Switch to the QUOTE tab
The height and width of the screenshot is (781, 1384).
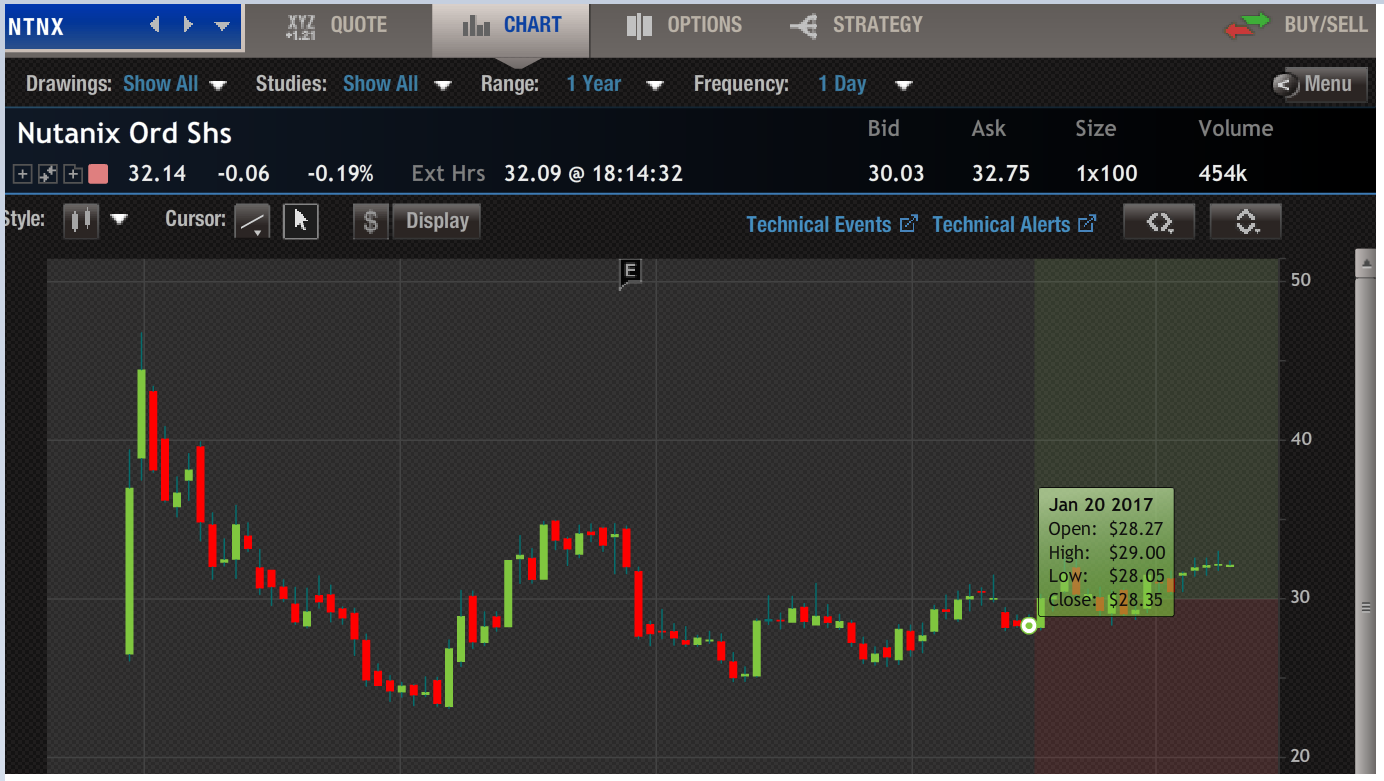pyautogui.click(x=337, y=26)
